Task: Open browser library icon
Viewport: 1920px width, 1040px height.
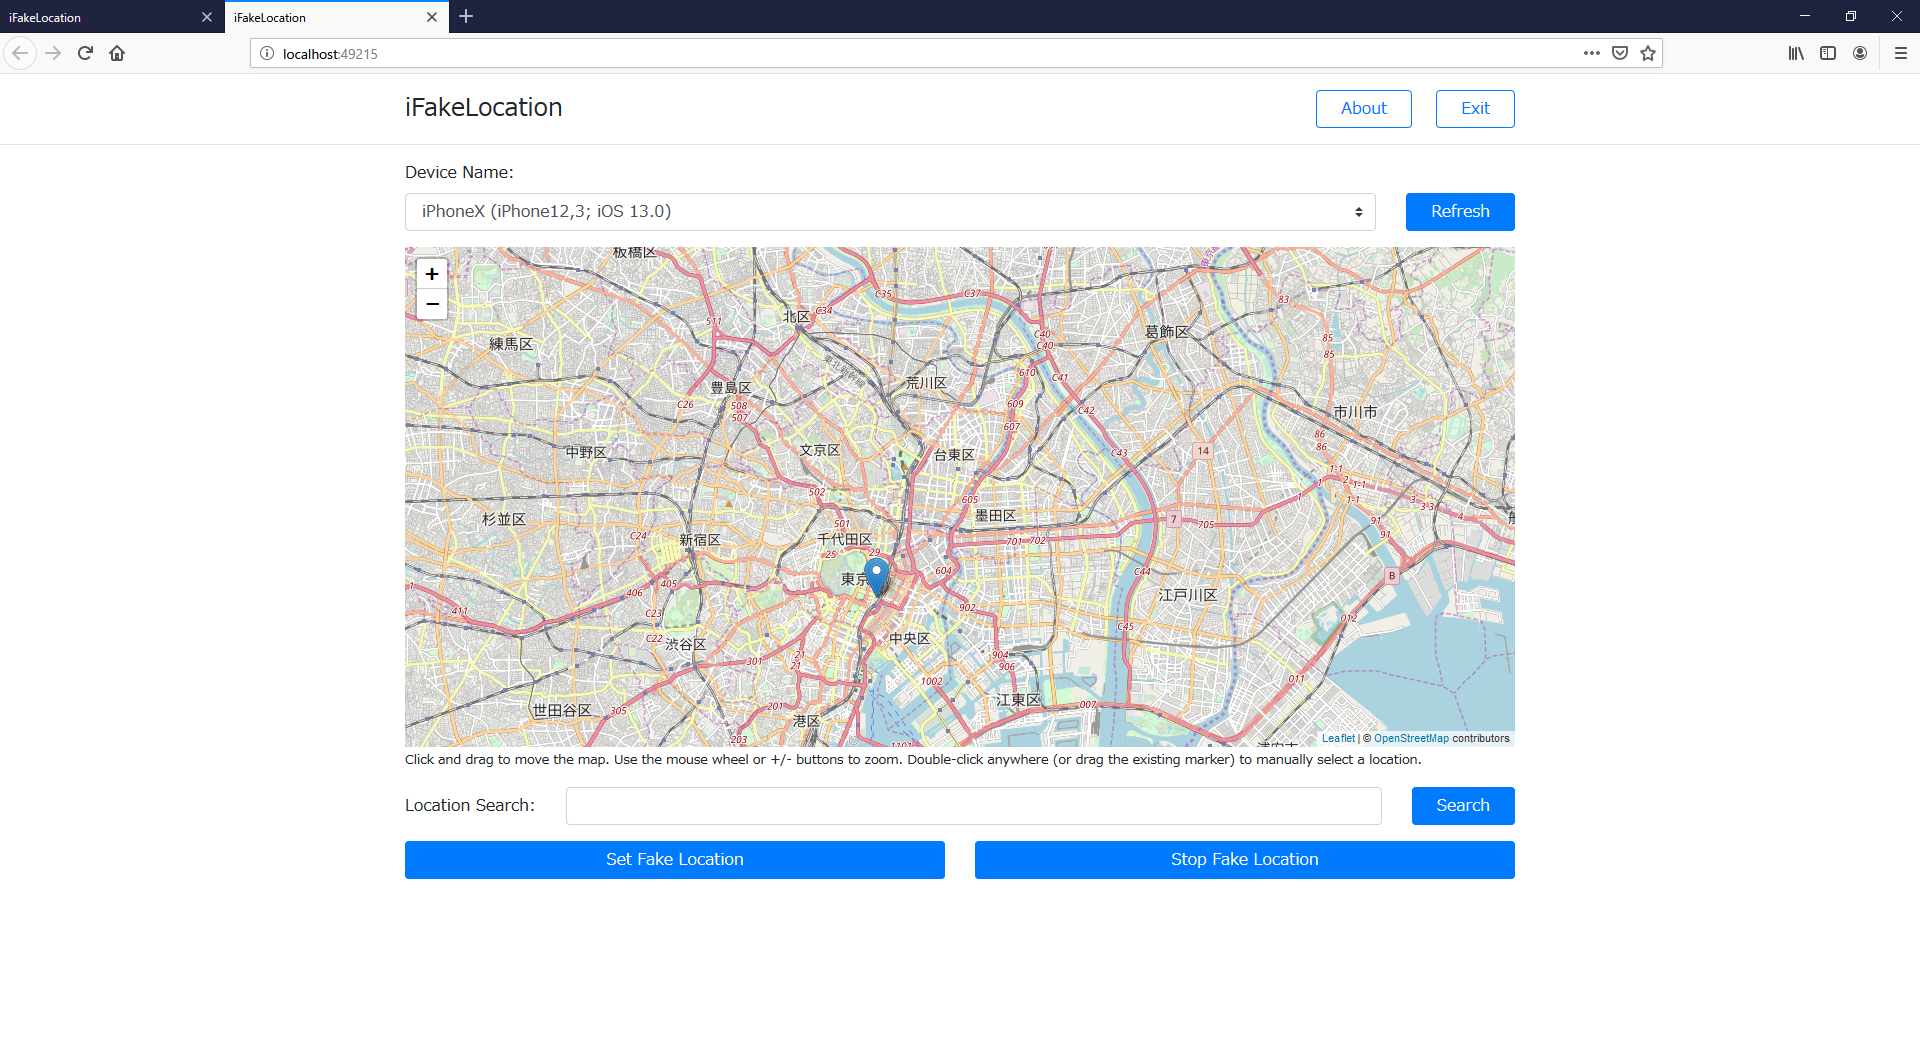Action: coord(1796,53)
